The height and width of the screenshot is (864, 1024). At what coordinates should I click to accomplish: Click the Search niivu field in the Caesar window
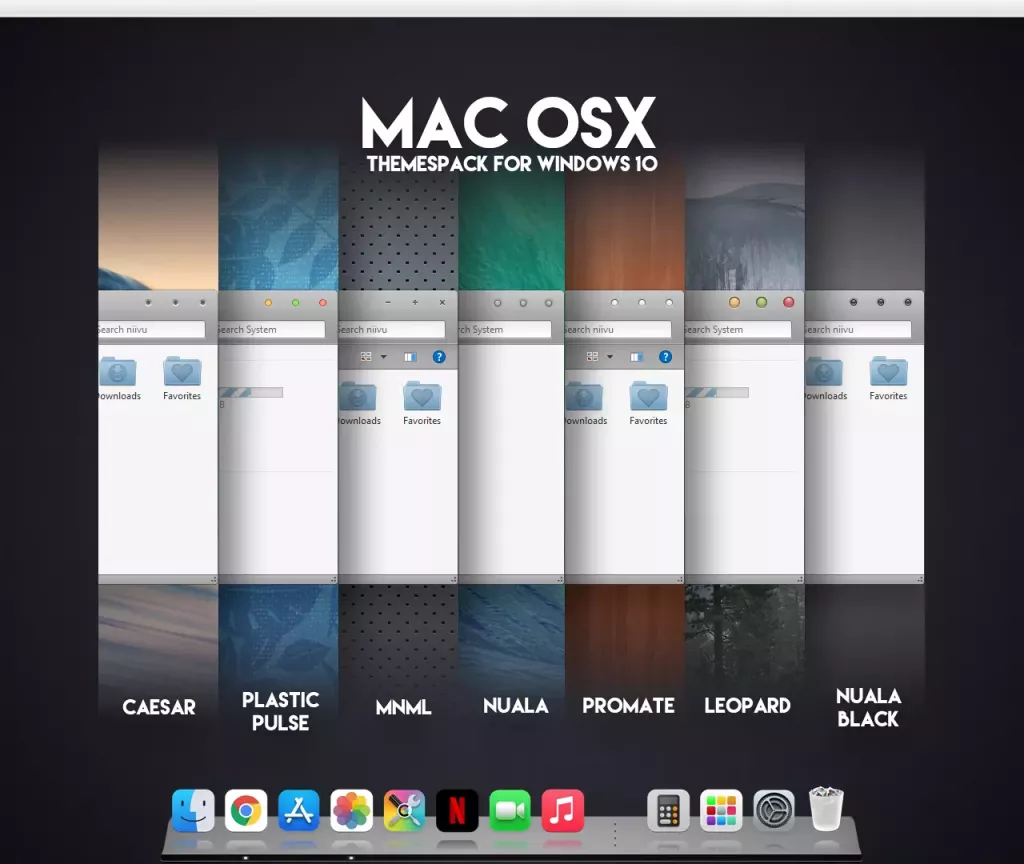(150, 330)
